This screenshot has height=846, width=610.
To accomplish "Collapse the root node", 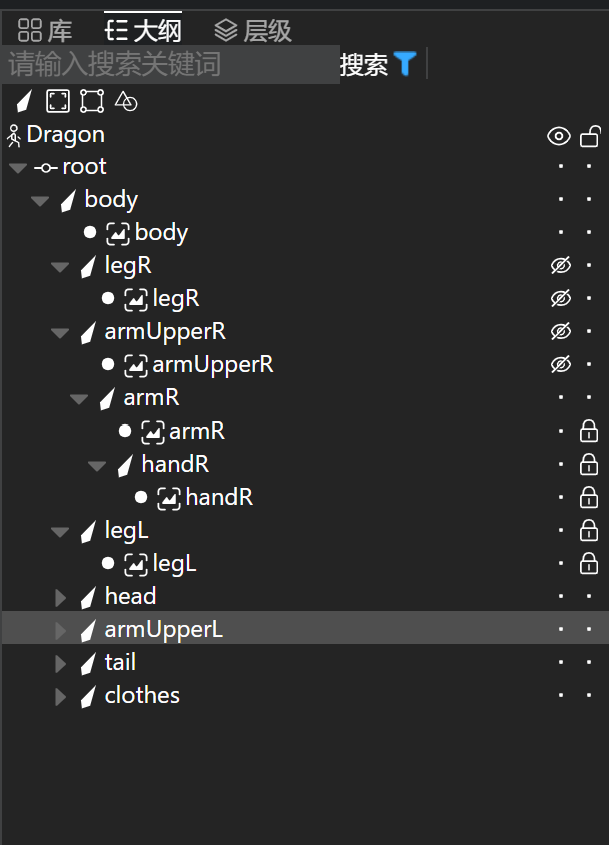I will coord(18,168).
